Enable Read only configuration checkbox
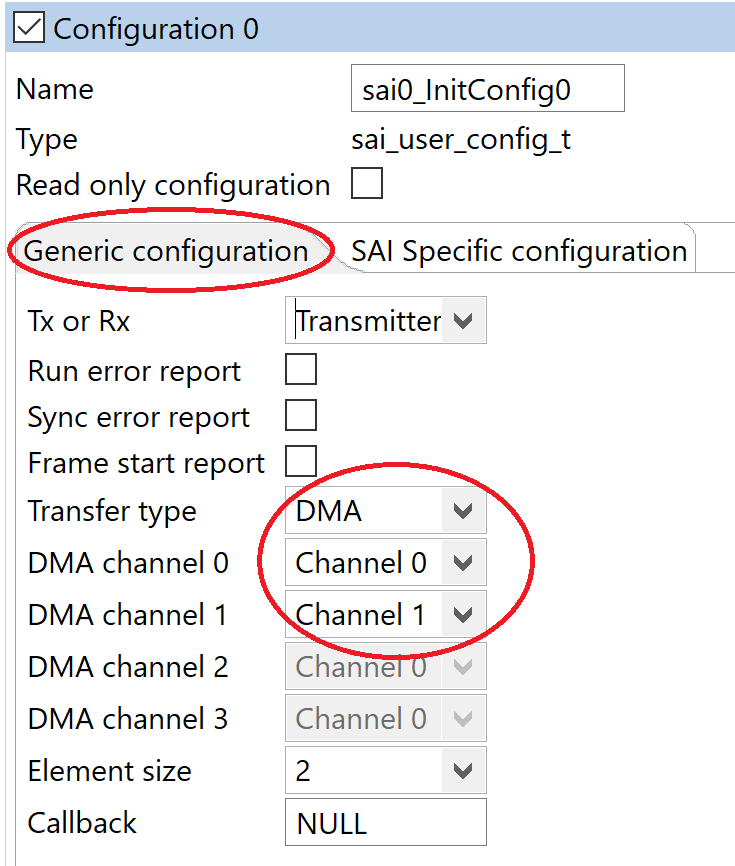The width and height of the screenshot is (735, 866). click(x=367, y=185)
